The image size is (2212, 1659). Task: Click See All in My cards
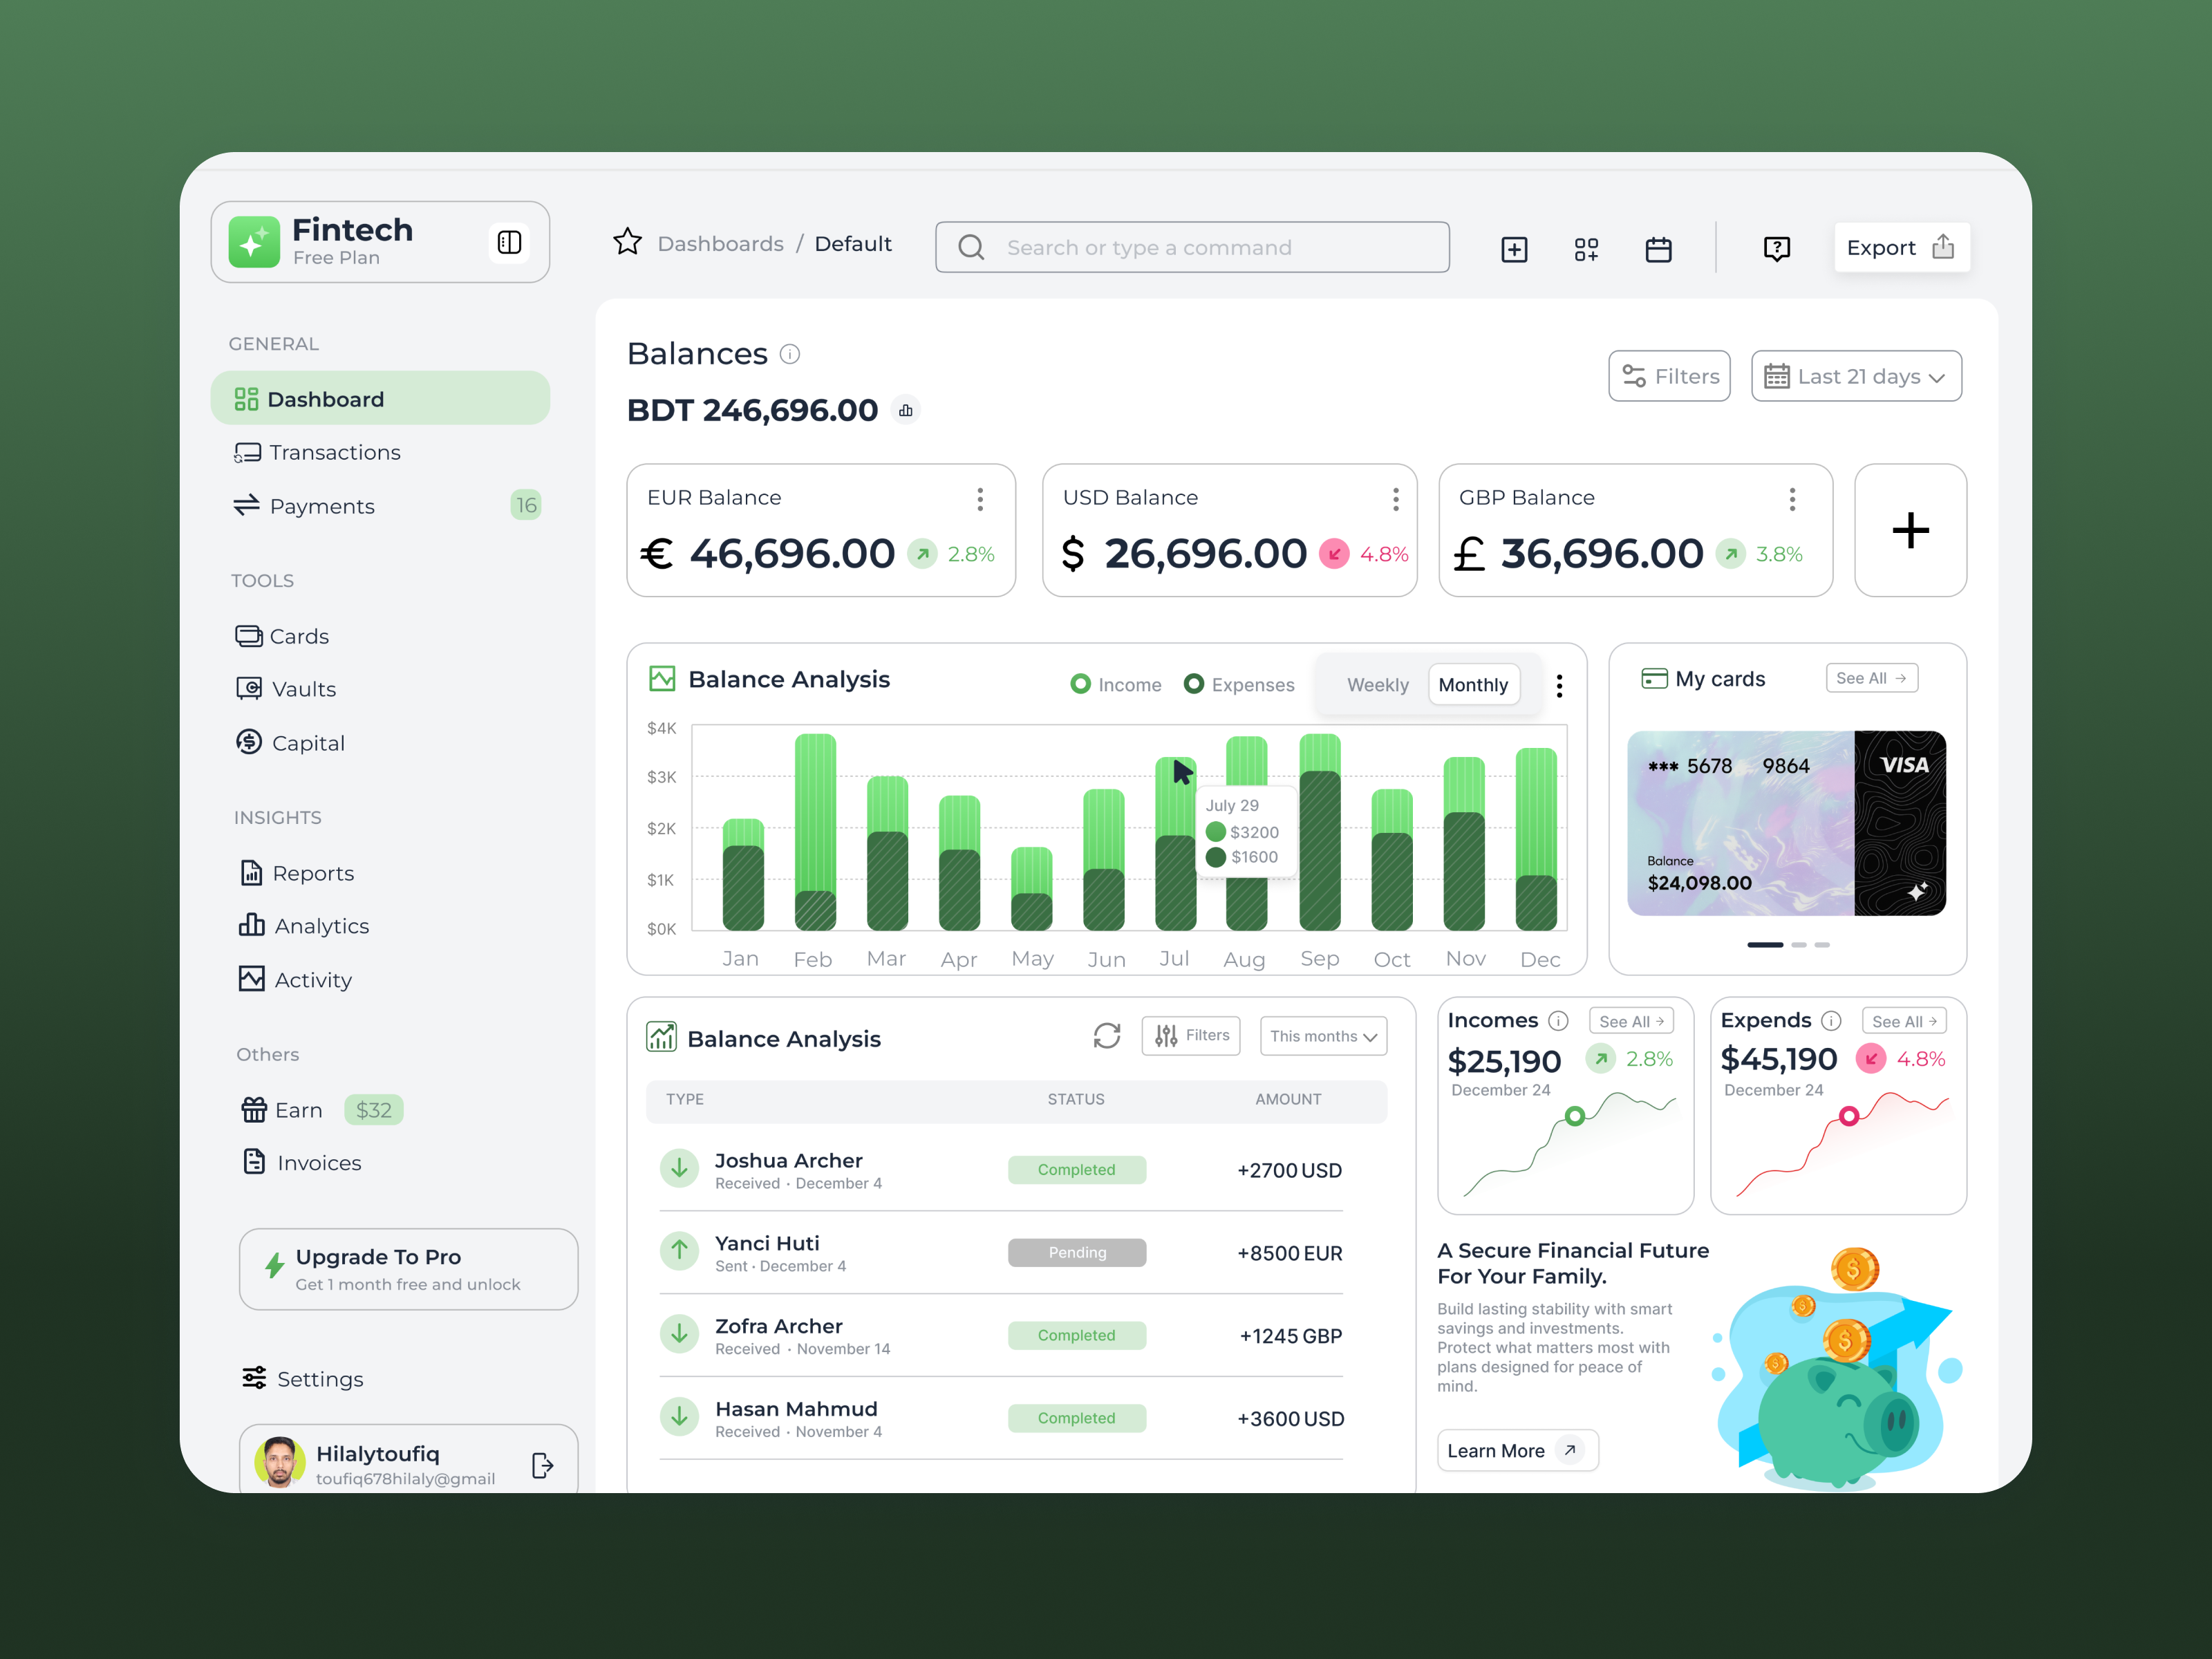click(1871, 678)
